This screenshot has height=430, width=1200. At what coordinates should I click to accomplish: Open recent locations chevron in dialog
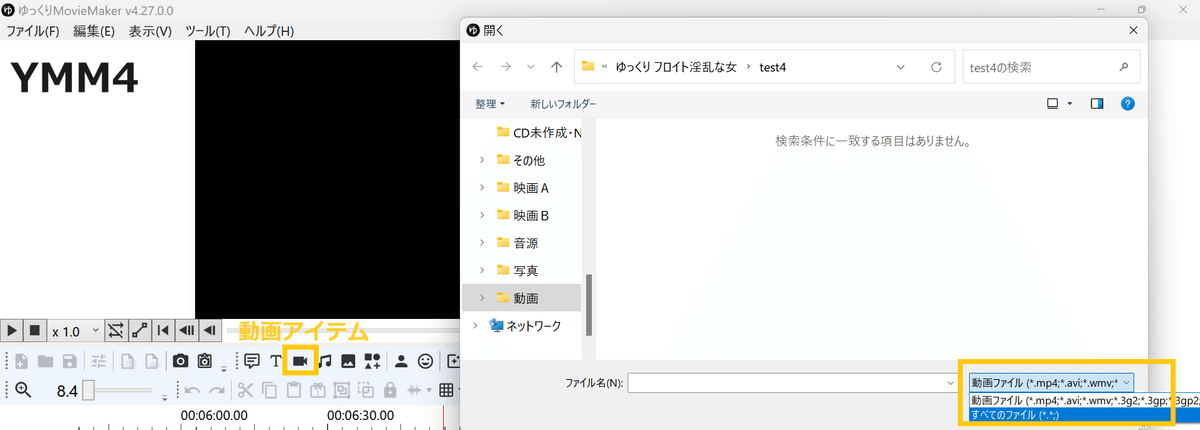(x=530, y=68)
